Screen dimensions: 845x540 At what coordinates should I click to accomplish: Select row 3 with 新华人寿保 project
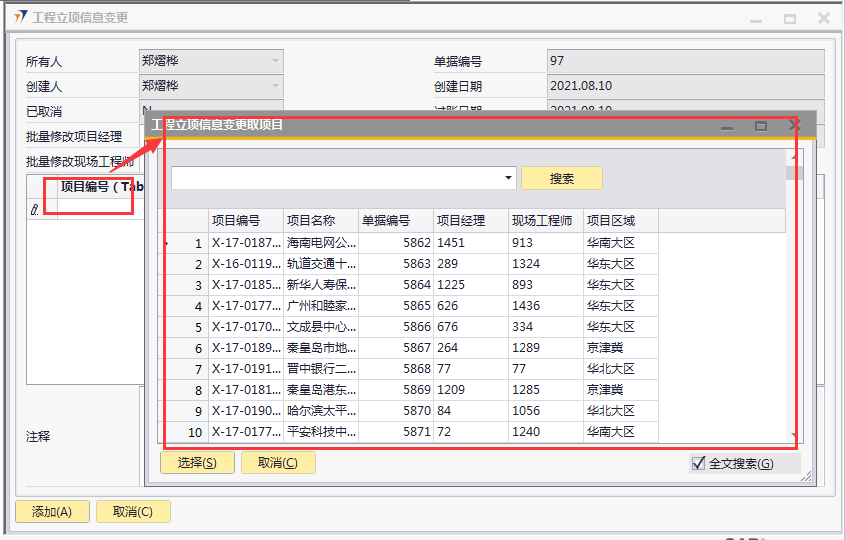[320, 285]
